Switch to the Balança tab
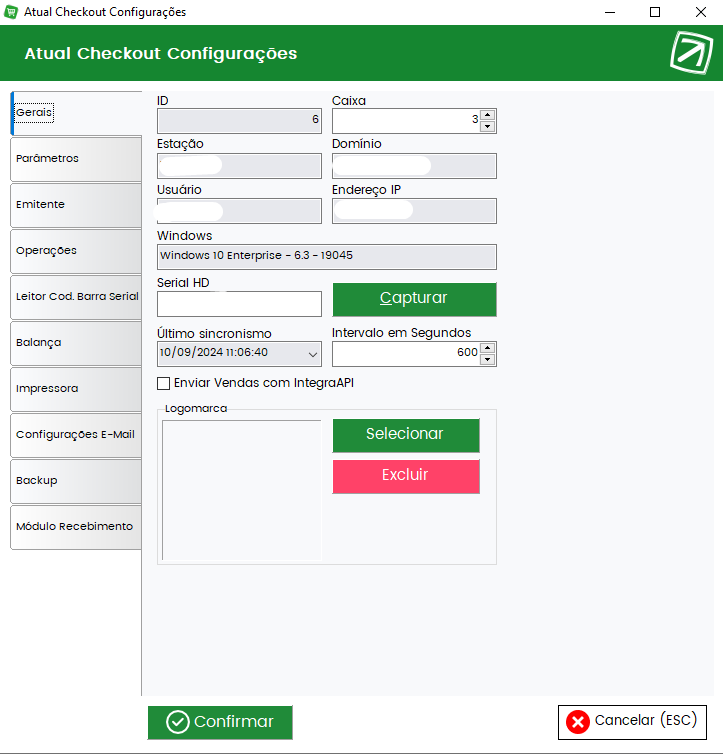 pos(76,343)
